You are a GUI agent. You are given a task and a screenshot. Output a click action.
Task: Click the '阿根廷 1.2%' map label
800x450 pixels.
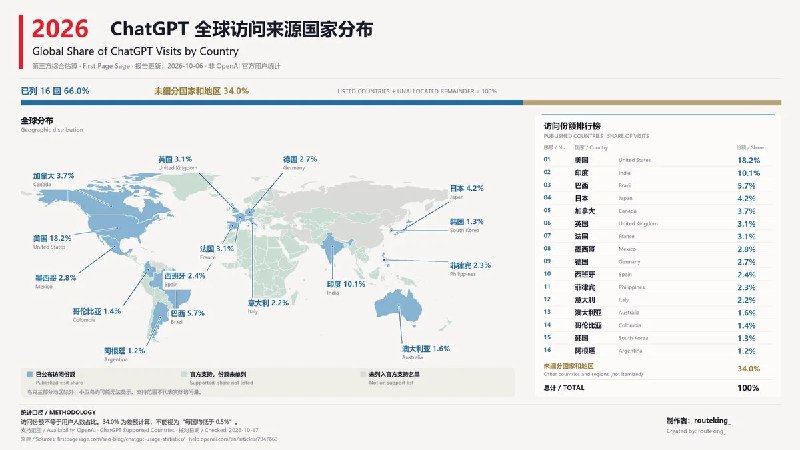pyautogui.click(x=124, y=351)
